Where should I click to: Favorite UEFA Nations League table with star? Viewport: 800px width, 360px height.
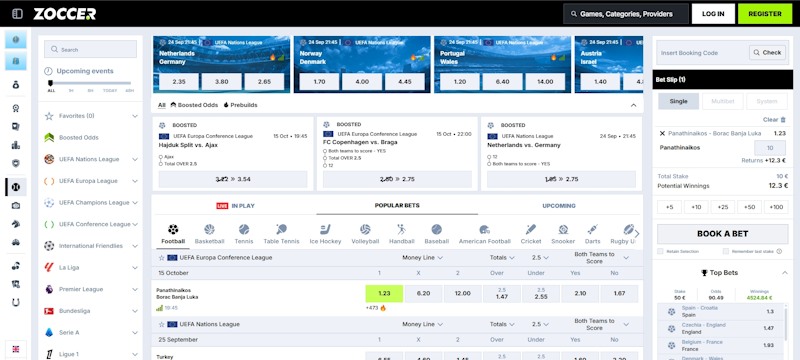[161, 324]
